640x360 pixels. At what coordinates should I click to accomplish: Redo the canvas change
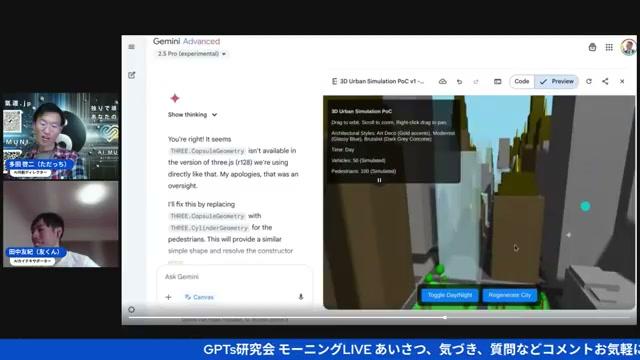tap(476, 82)
